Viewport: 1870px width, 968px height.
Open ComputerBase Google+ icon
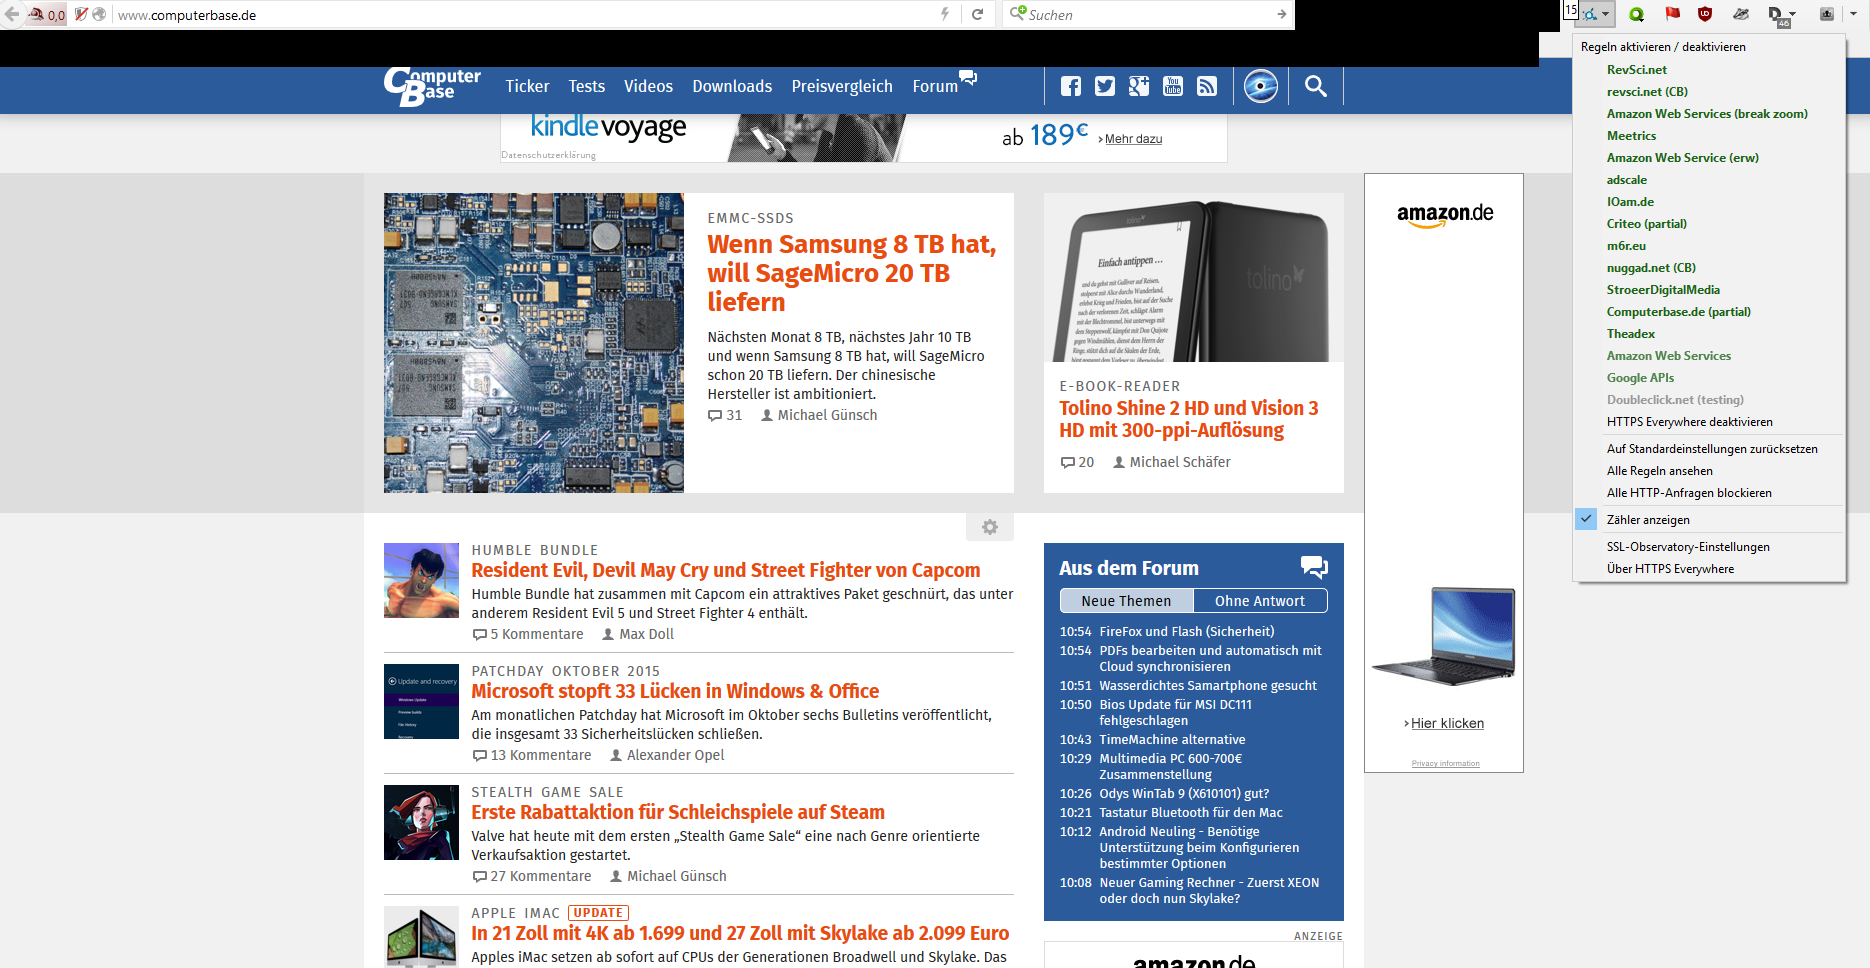point(1139,86)
